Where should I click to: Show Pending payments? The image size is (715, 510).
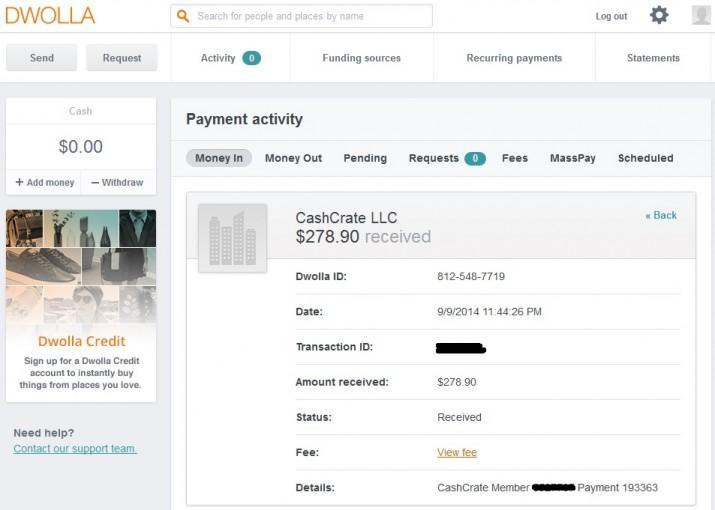coord(365,158)
